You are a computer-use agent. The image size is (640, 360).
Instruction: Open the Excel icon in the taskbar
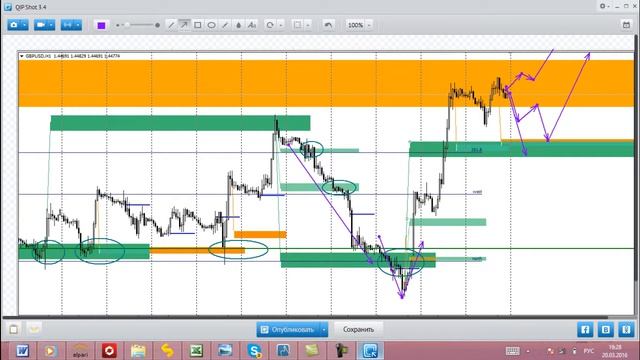click(x=196, y=351)
